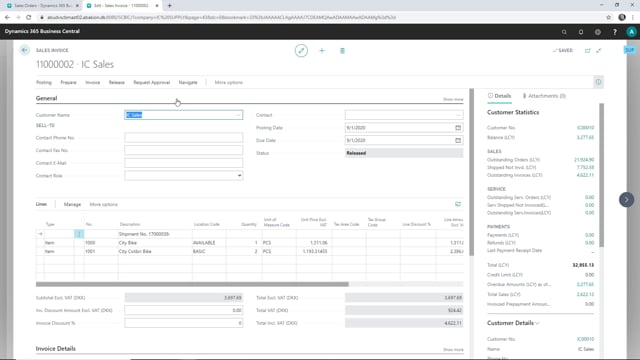Open the Posting Date calendar picker
640x360 pixels.
(x=458, y=128)
